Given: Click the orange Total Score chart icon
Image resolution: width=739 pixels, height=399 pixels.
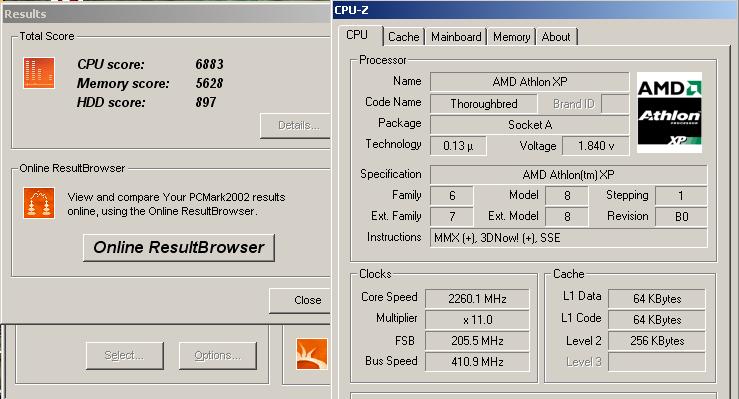Looking at the screenshot, I should coord(39,73).
